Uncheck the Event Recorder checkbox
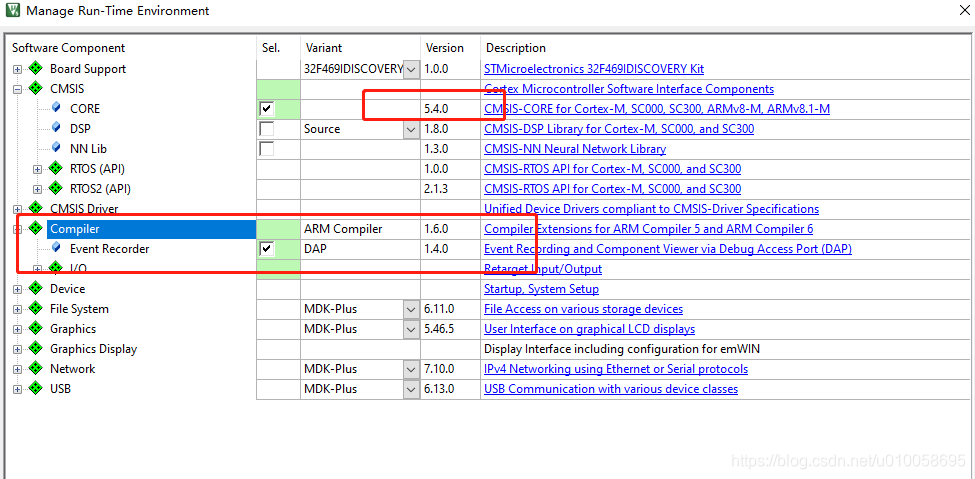The image size is (975, 479). (267, 249)
